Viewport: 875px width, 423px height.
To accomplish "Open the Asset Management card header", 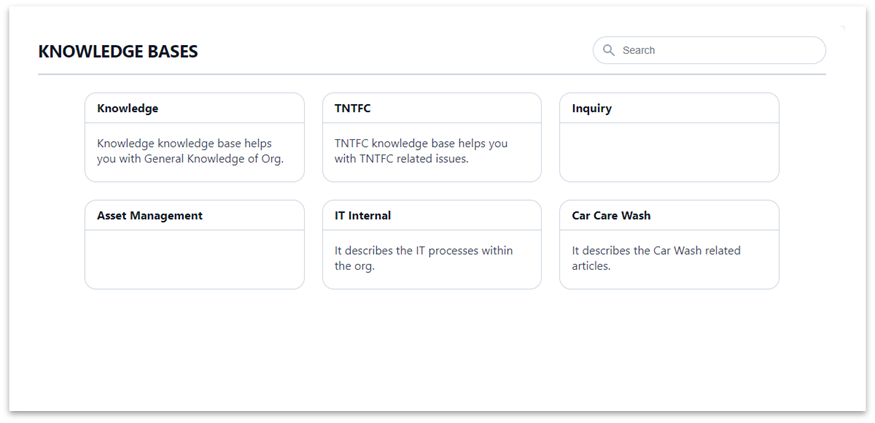I will pyautogui.click(x=194, y=215).
